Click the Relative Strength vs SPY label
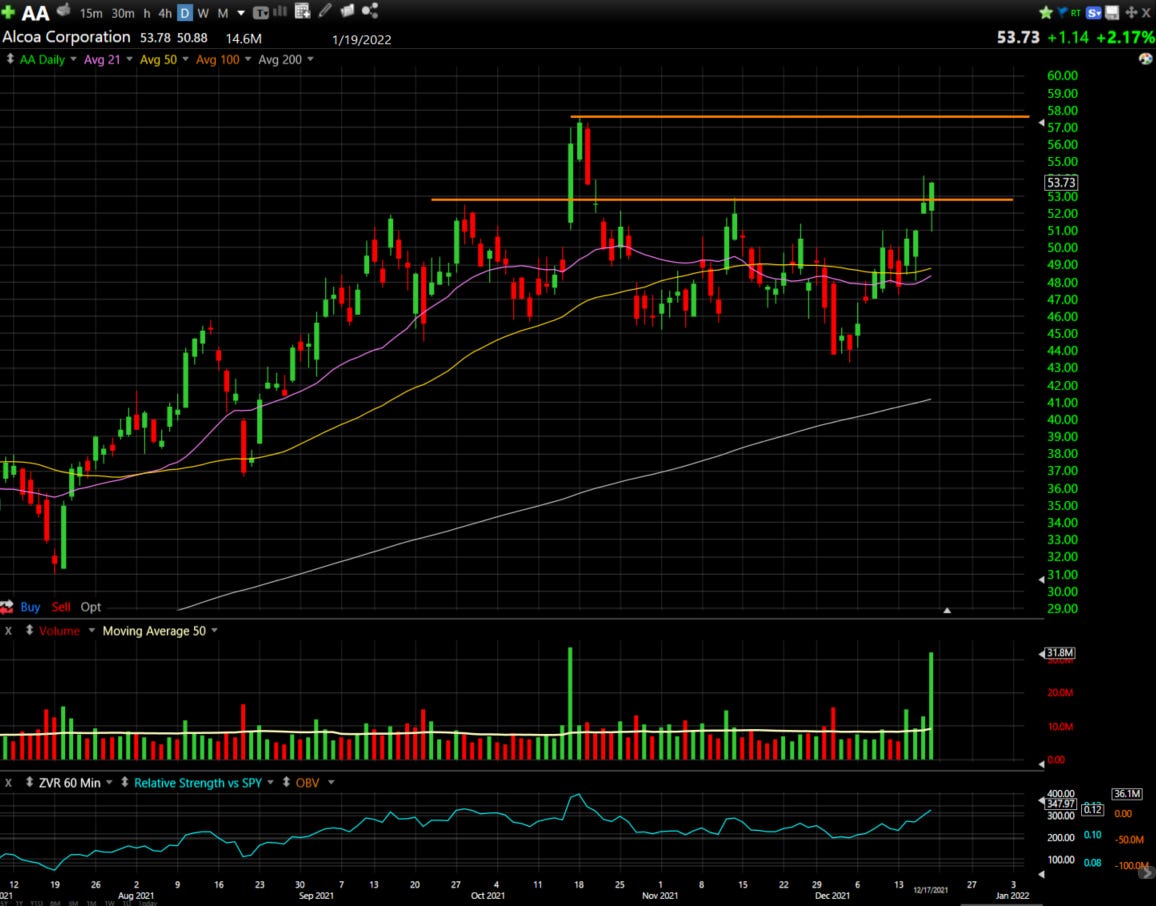Viewport: 1156px width, 906px height. [x=198, y=783]
